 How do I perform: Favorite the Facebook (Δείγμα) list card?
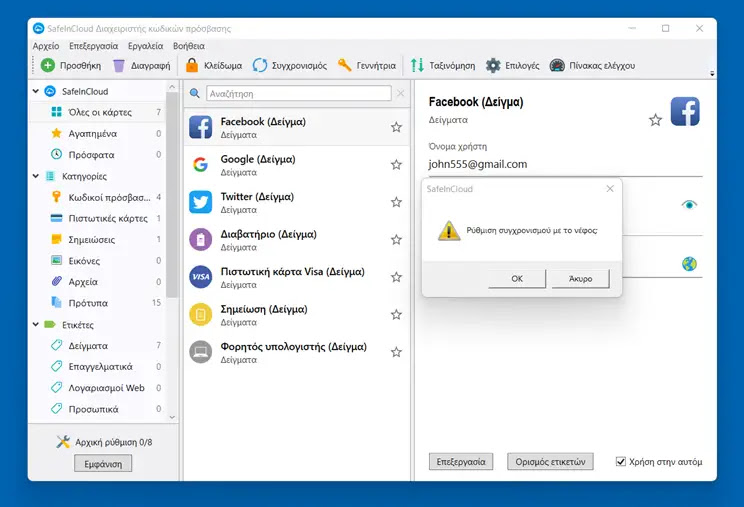coord(396,127)
